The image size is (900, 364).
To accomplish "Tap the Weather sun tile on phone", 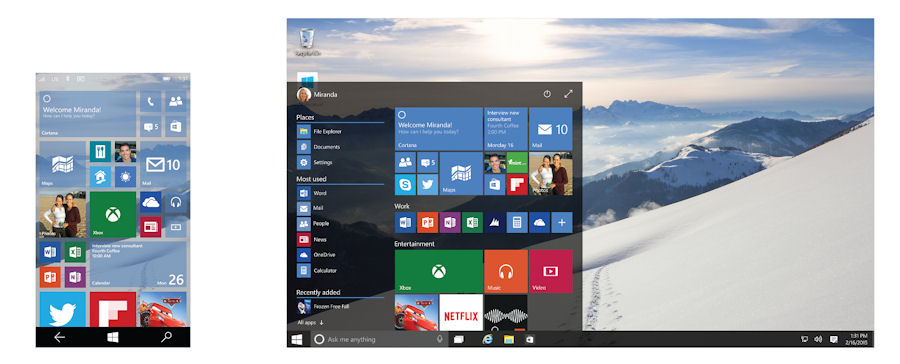I will coord(126,176).
